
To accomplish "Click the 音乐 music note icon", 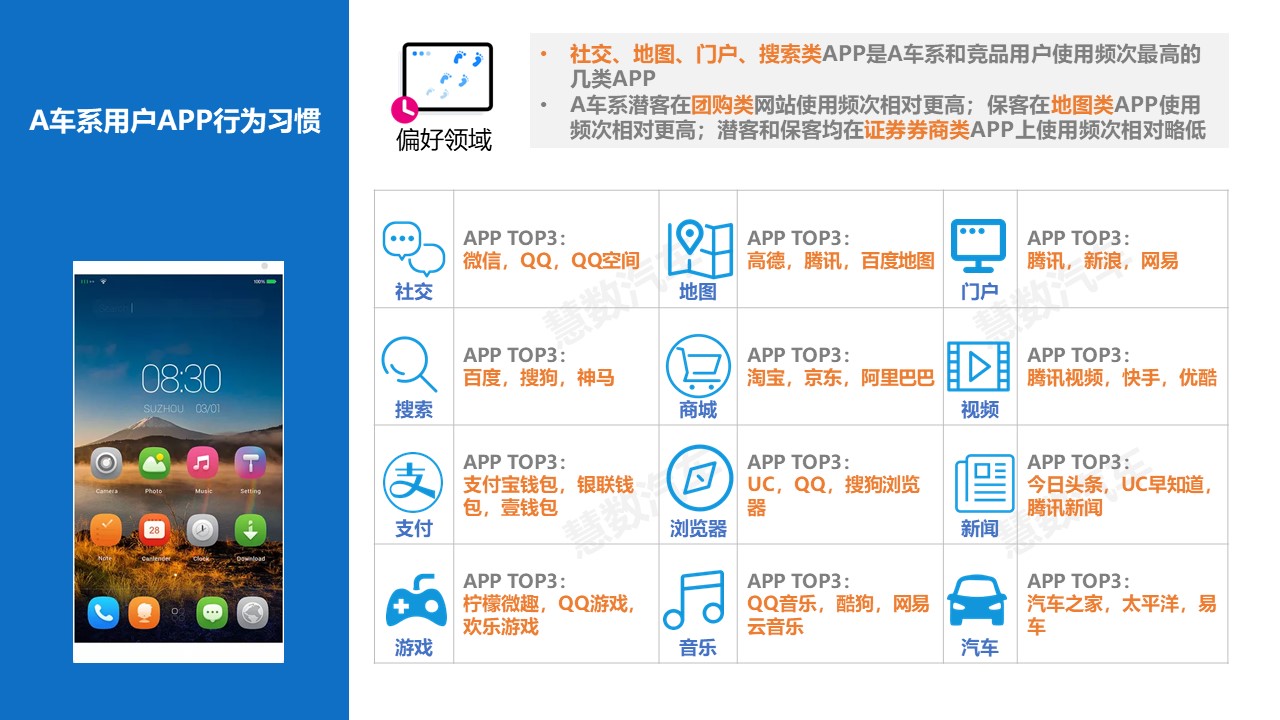I will coord(694,600).
